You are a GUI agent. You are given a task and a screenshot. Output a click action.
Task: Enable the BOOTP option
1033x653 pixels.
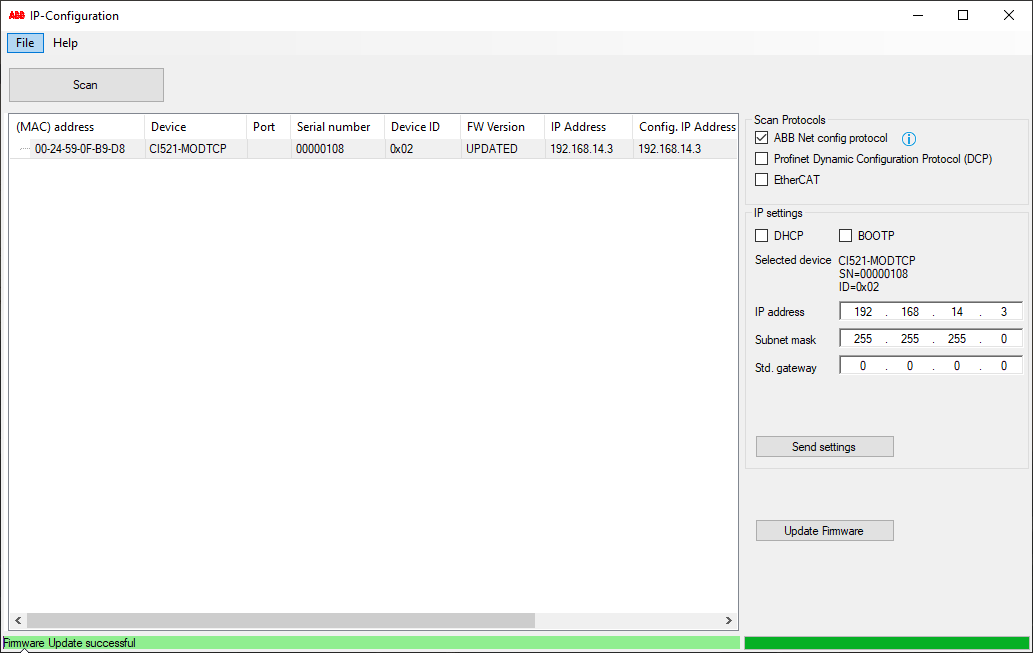844,235
